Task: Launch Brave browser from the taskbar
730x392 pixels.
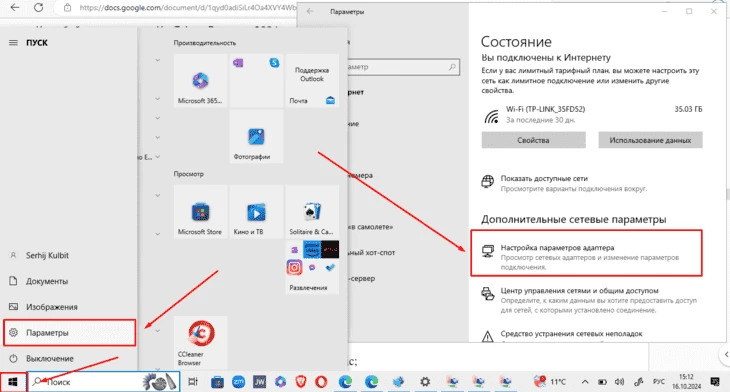Action: pyautogui.click(x=301, y=382)
